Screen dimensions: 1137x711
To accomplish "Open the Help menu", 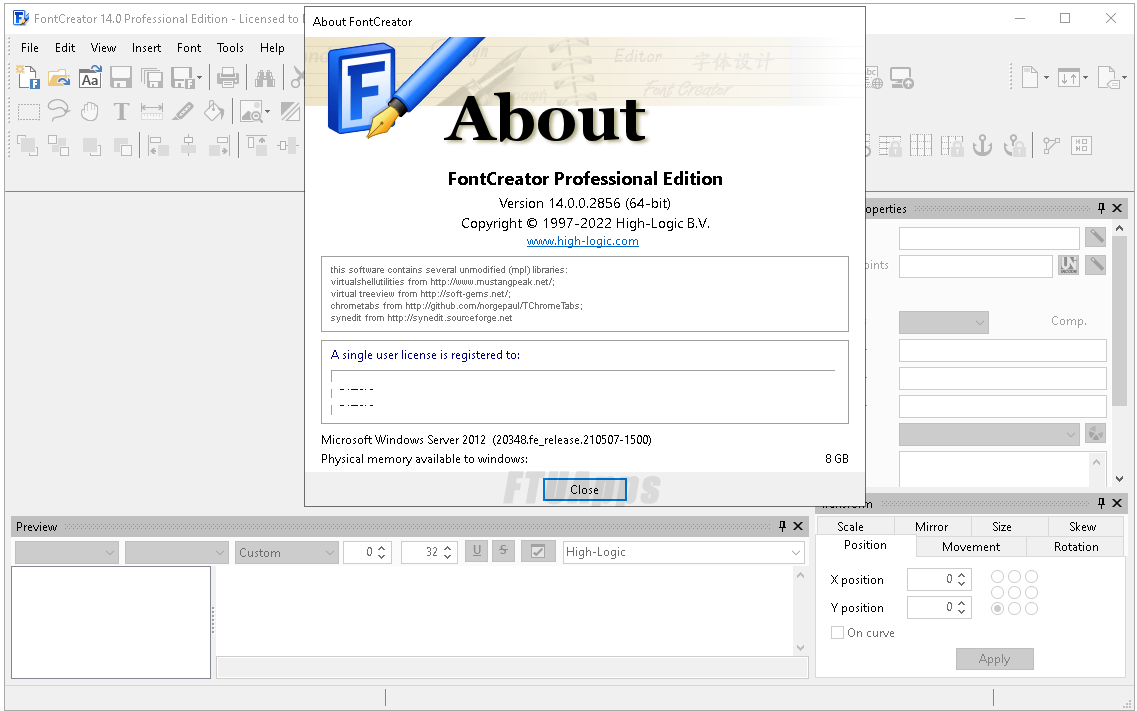I will 272,48.
